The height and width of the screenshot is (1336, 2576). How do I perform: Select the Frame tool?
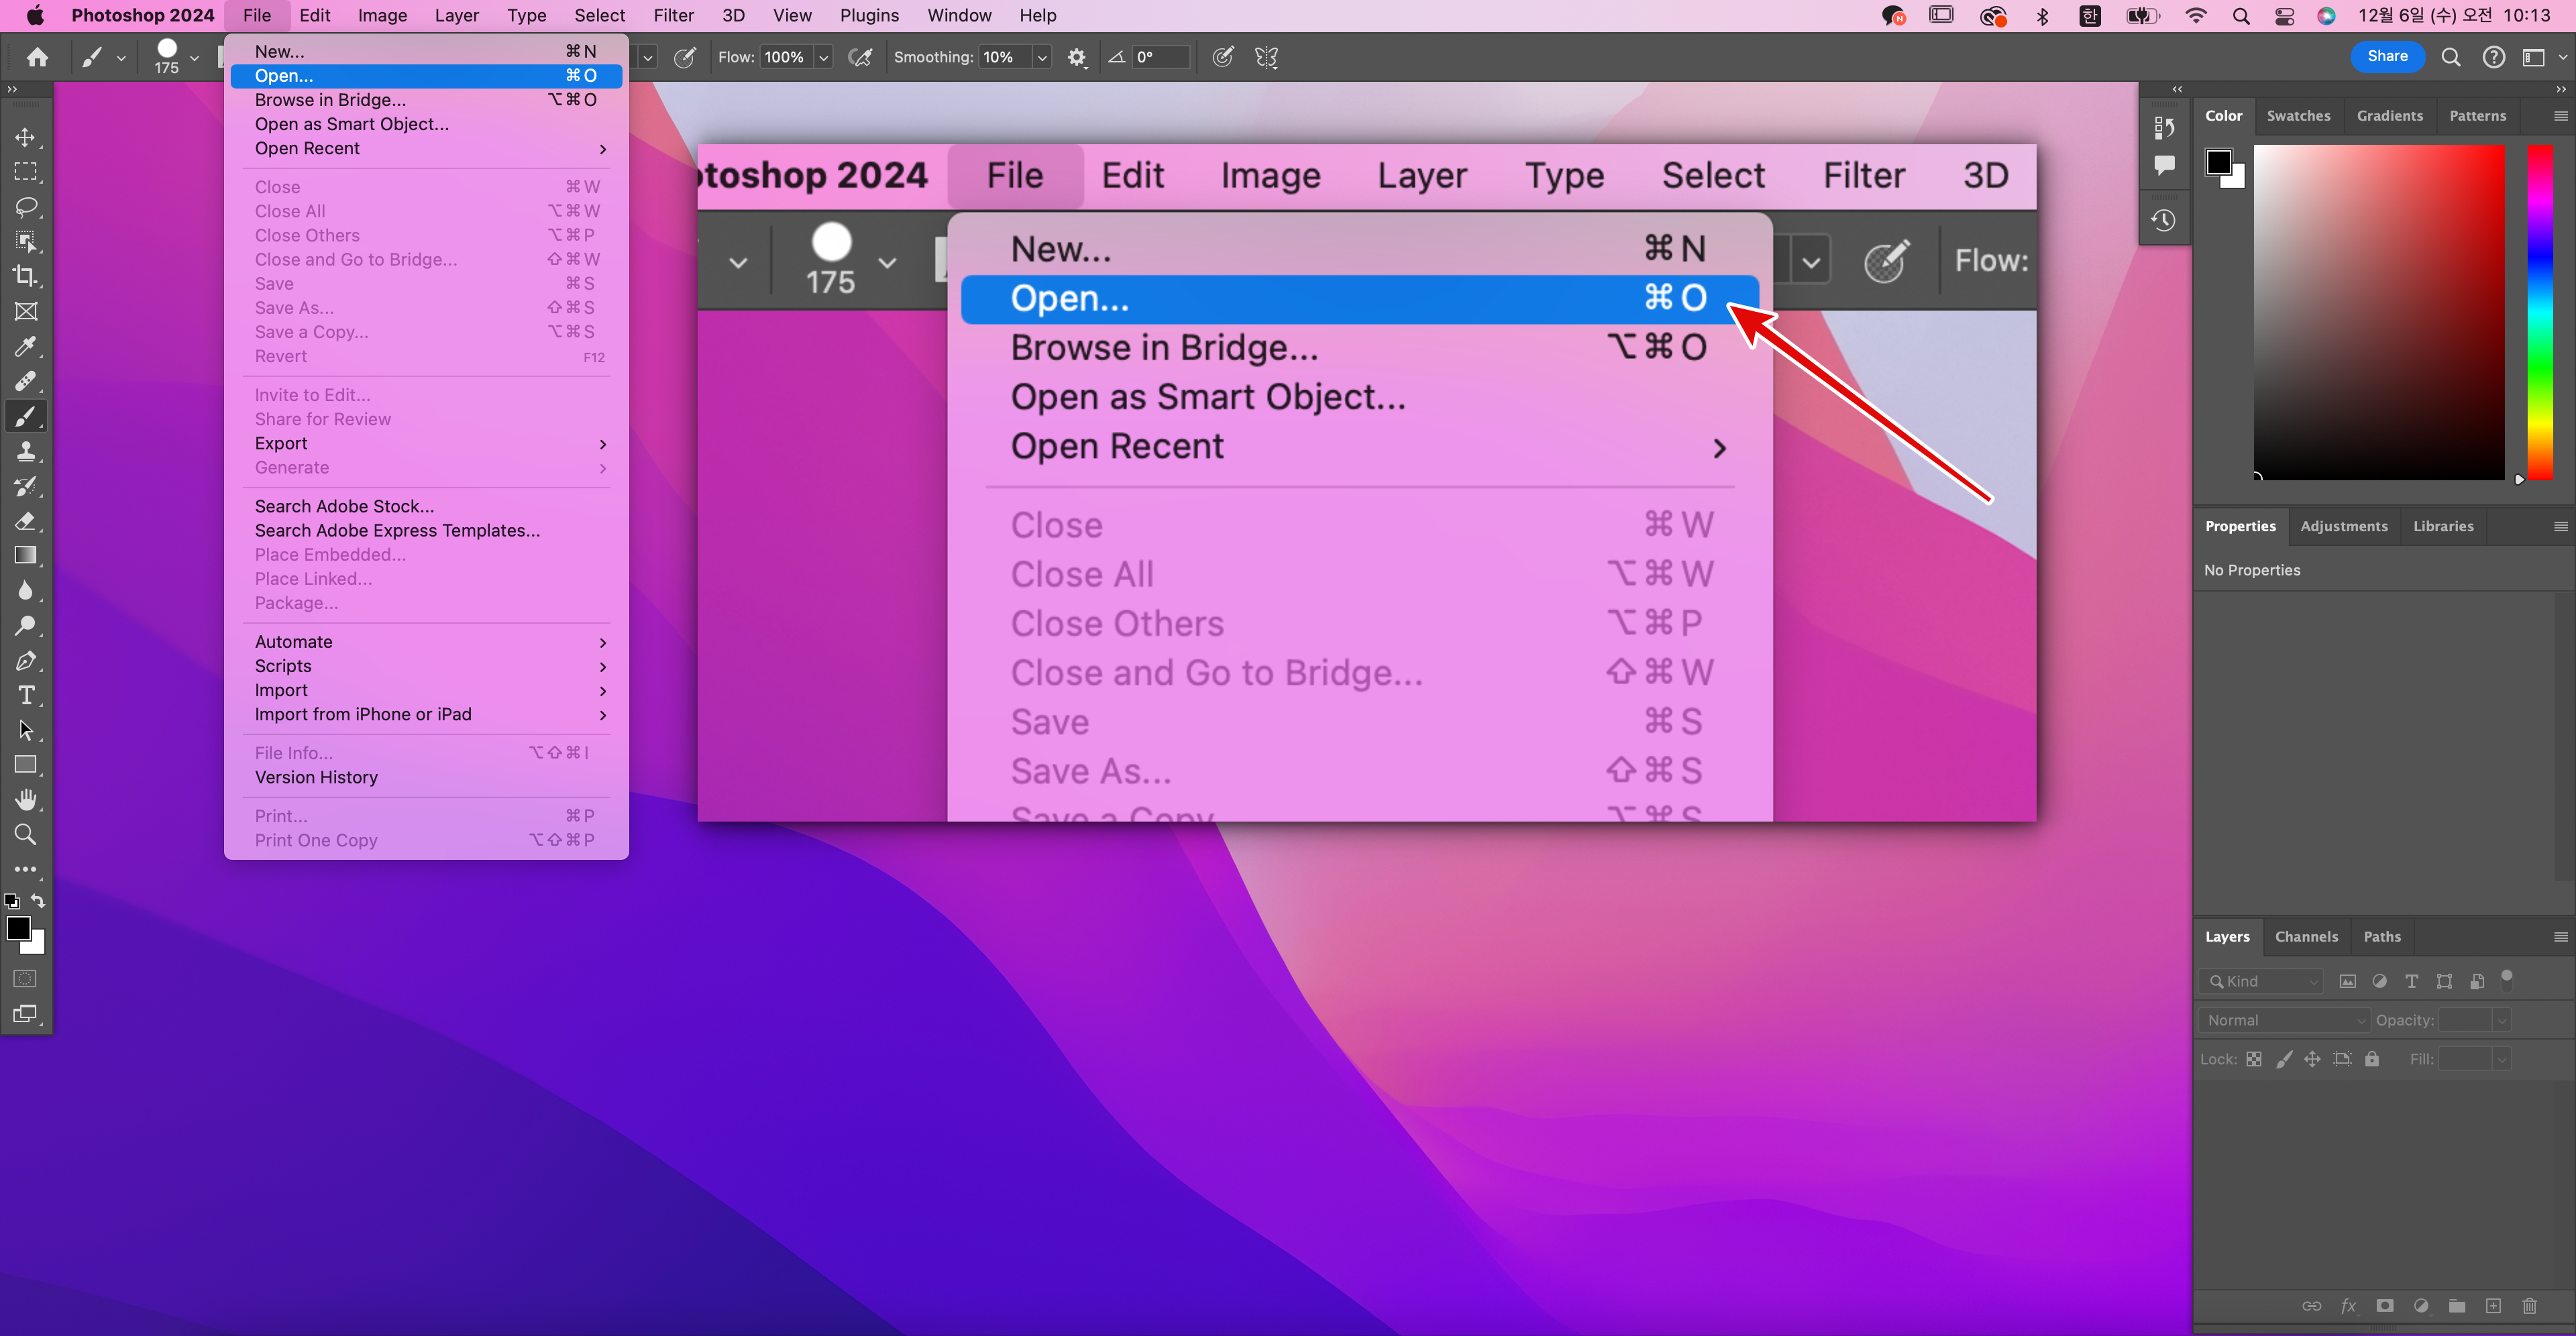(x=26, y=311)
